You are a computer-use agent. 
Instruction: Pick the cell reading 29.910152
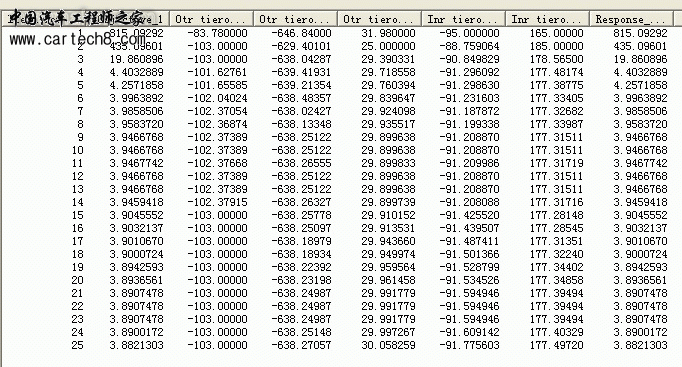tap(388, 216)
